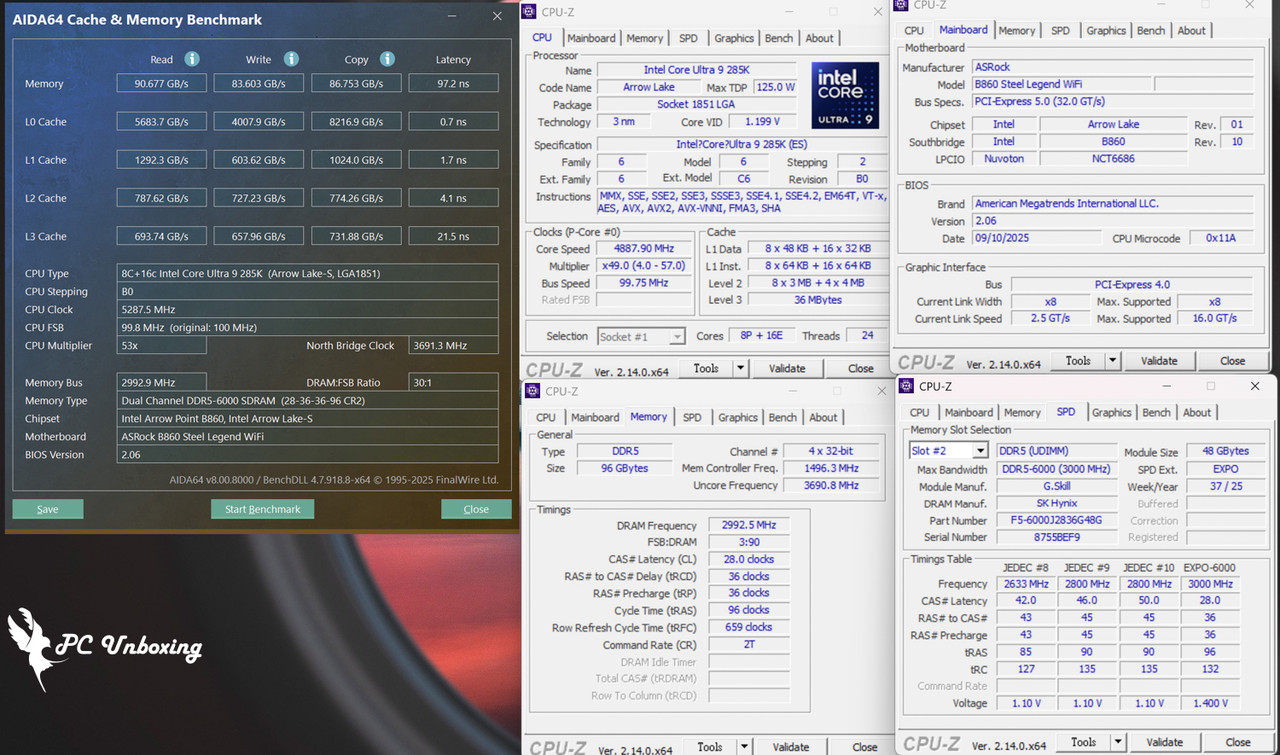Screen dimensions: 1280x755
Task: Click the Core Speed value 4887.90 MHz
Action: (x=645, y=249)
